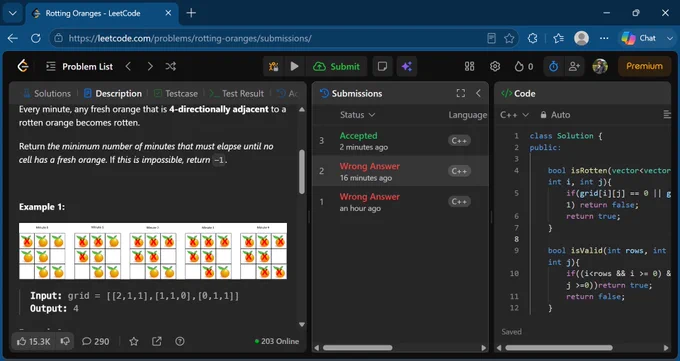Click the Premium button
The height and width of the screenshot is (361, 680).
pos(644,66)
